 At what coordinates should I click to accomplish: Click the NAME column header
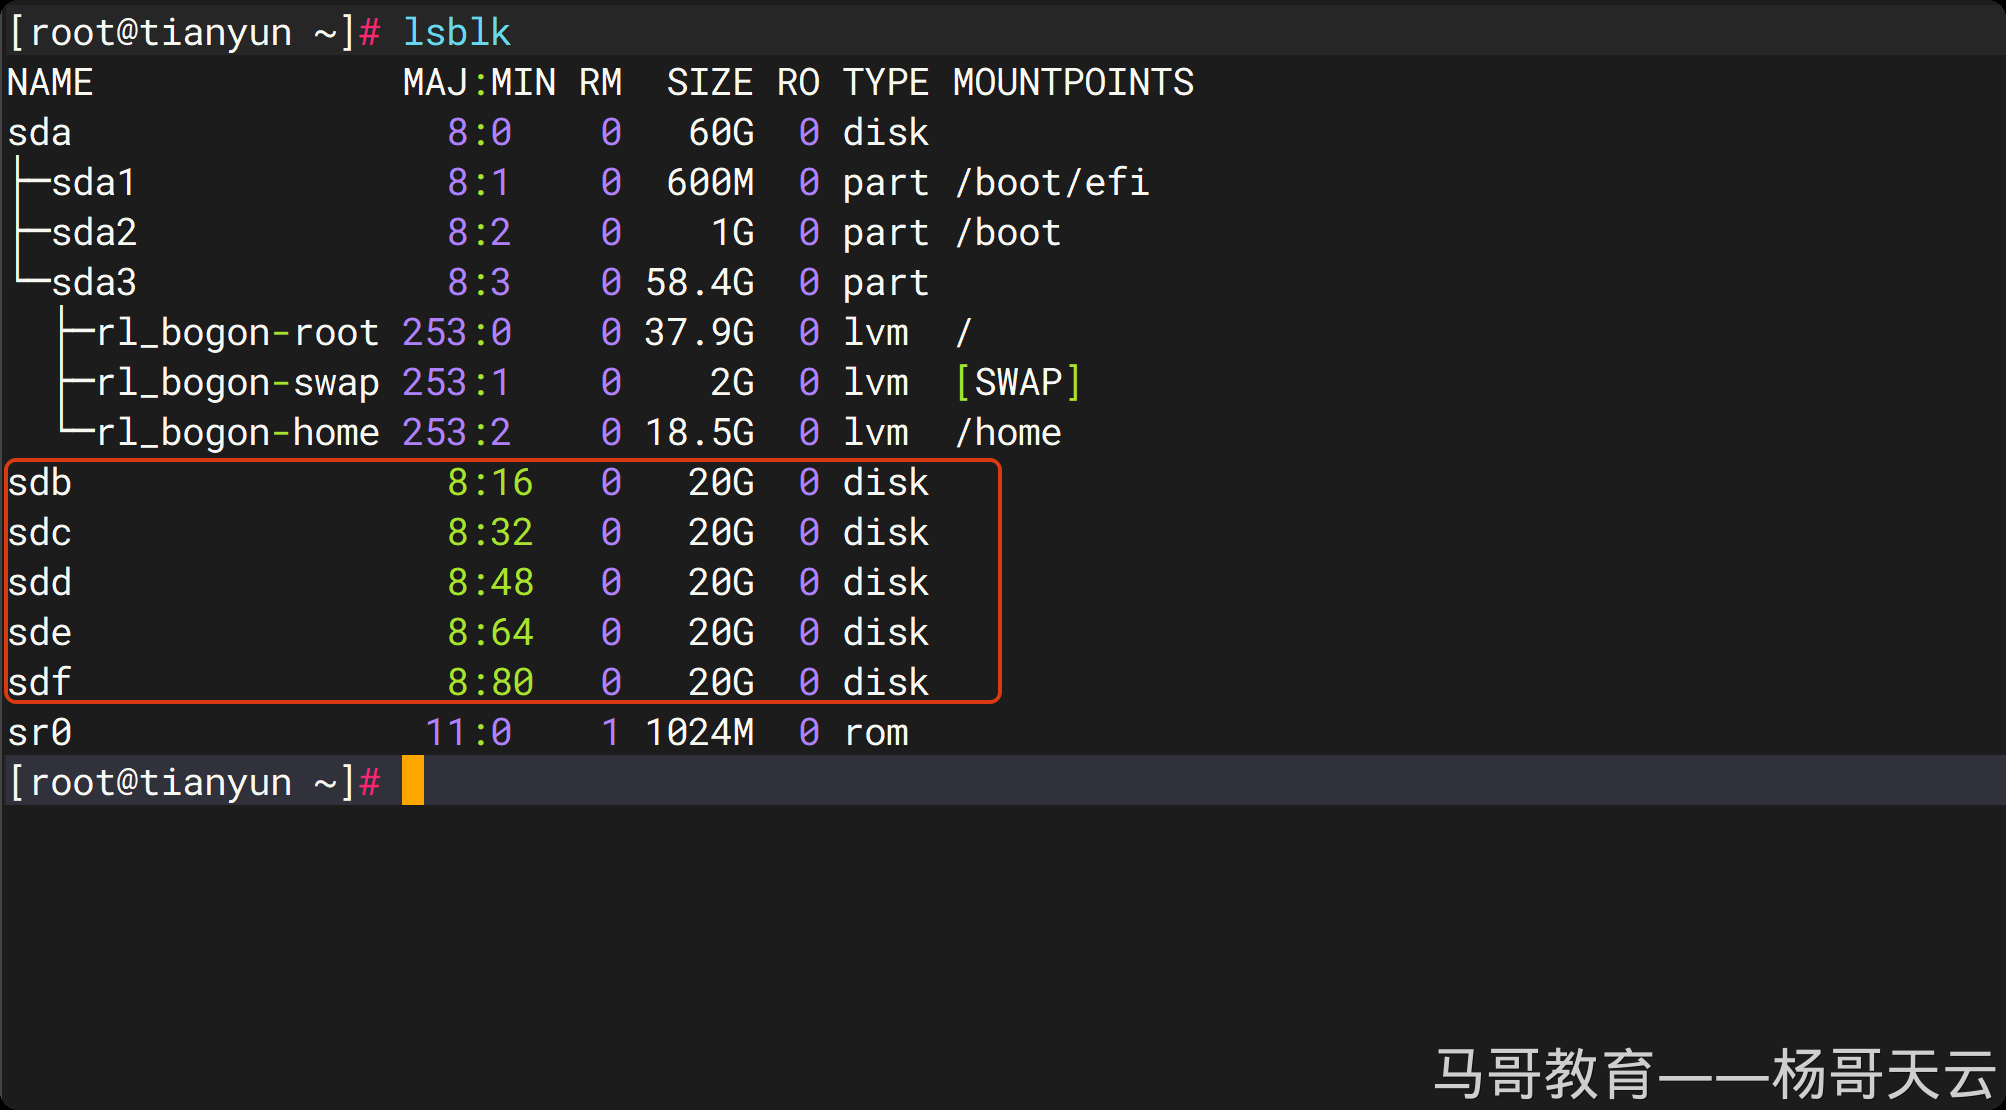(x=50, y=83)
